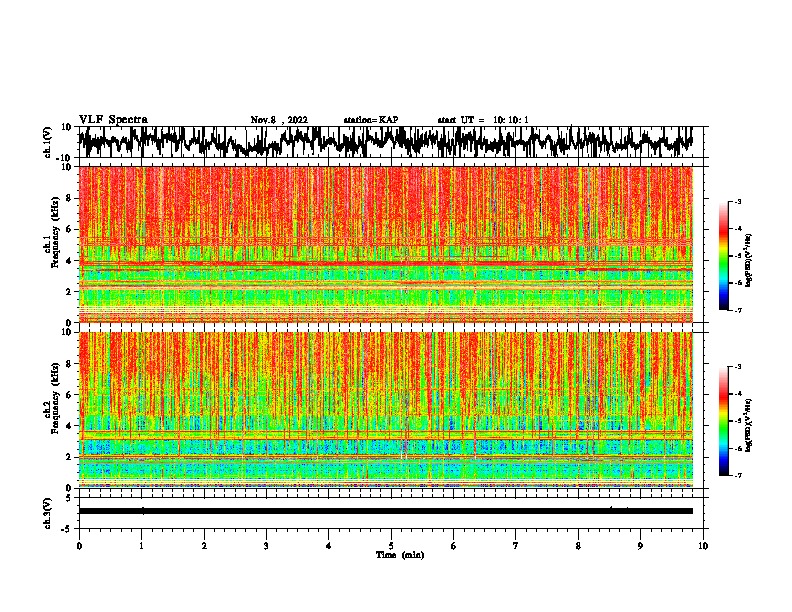Click the time axis tick label "8"
The width and height of the screenshot is (792, 612).
pos(578,546)
